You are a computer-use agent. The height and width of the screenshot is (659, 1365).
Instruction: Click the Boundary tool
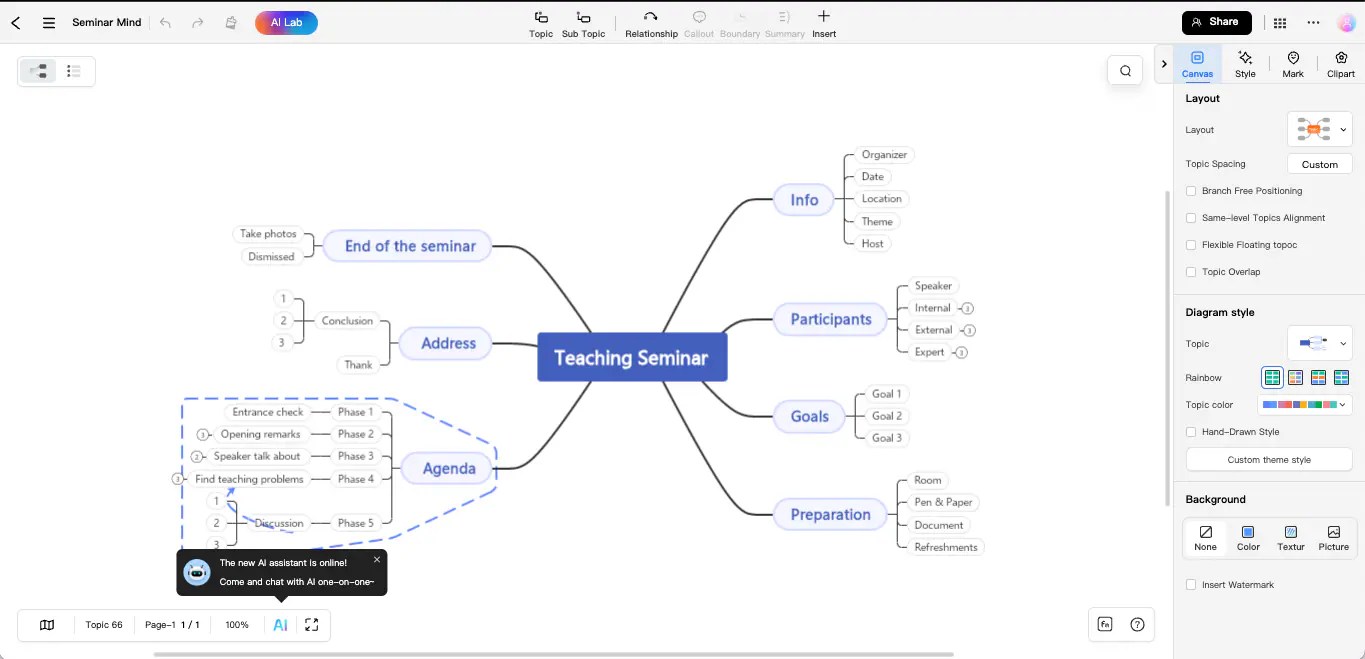(740, 24)
